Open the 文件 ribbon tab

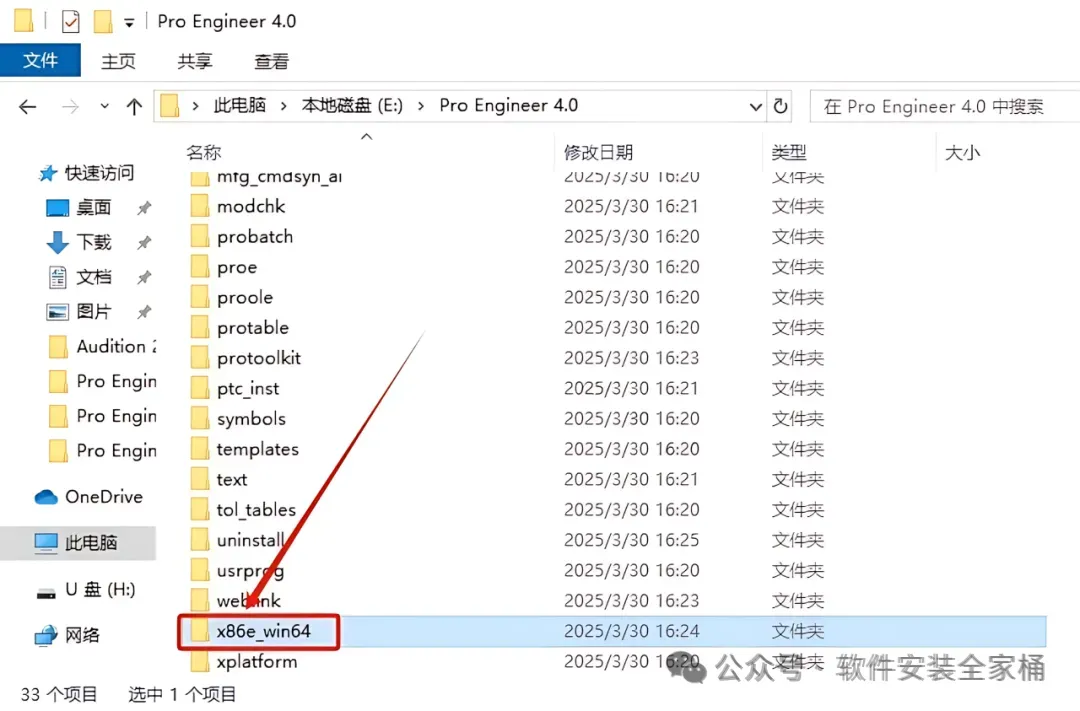(x=40, y=61)
